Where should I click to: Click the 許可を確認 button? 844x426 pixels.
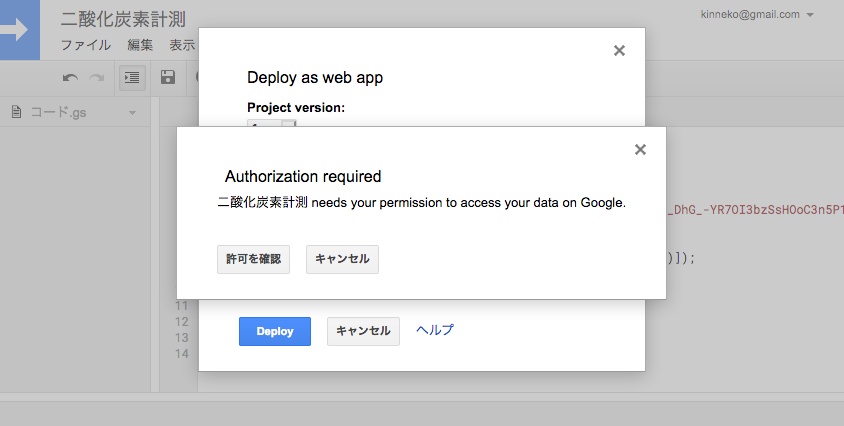253,259
